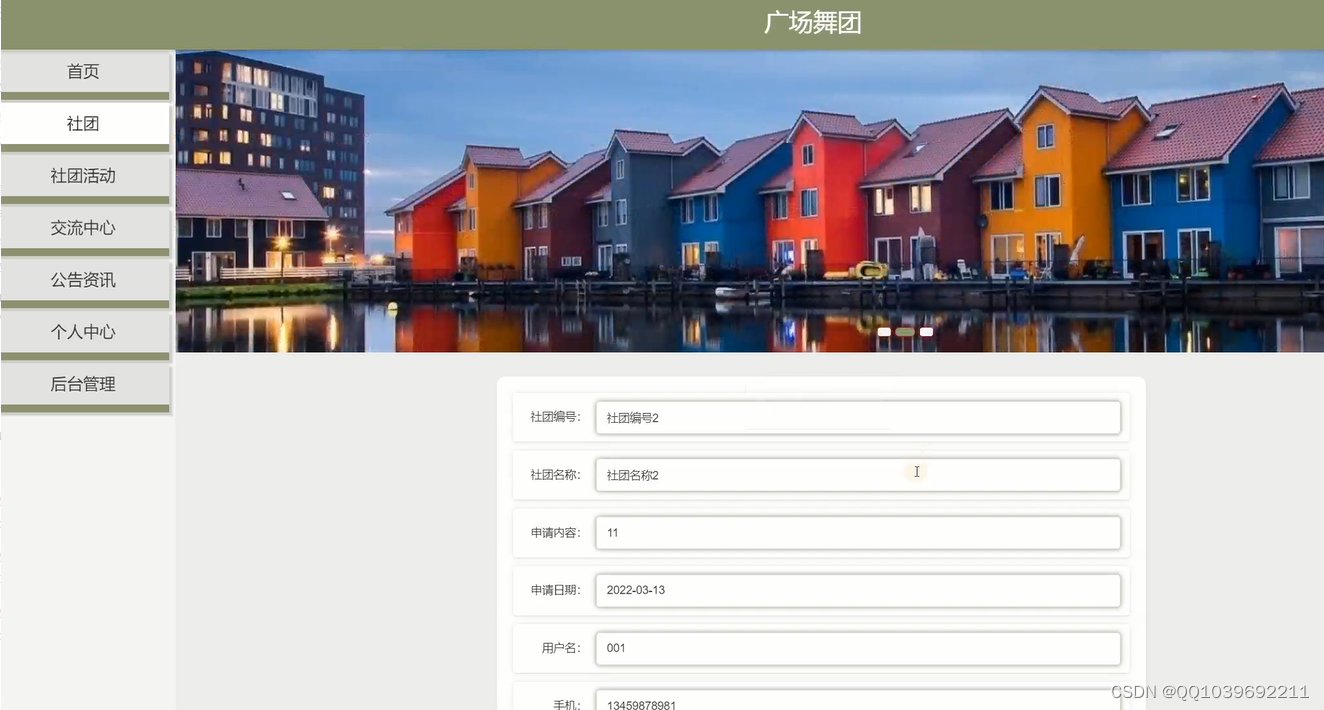Focus the 申请内容 text field
This screenshot has width=1324, height=710.
point(858,533)
